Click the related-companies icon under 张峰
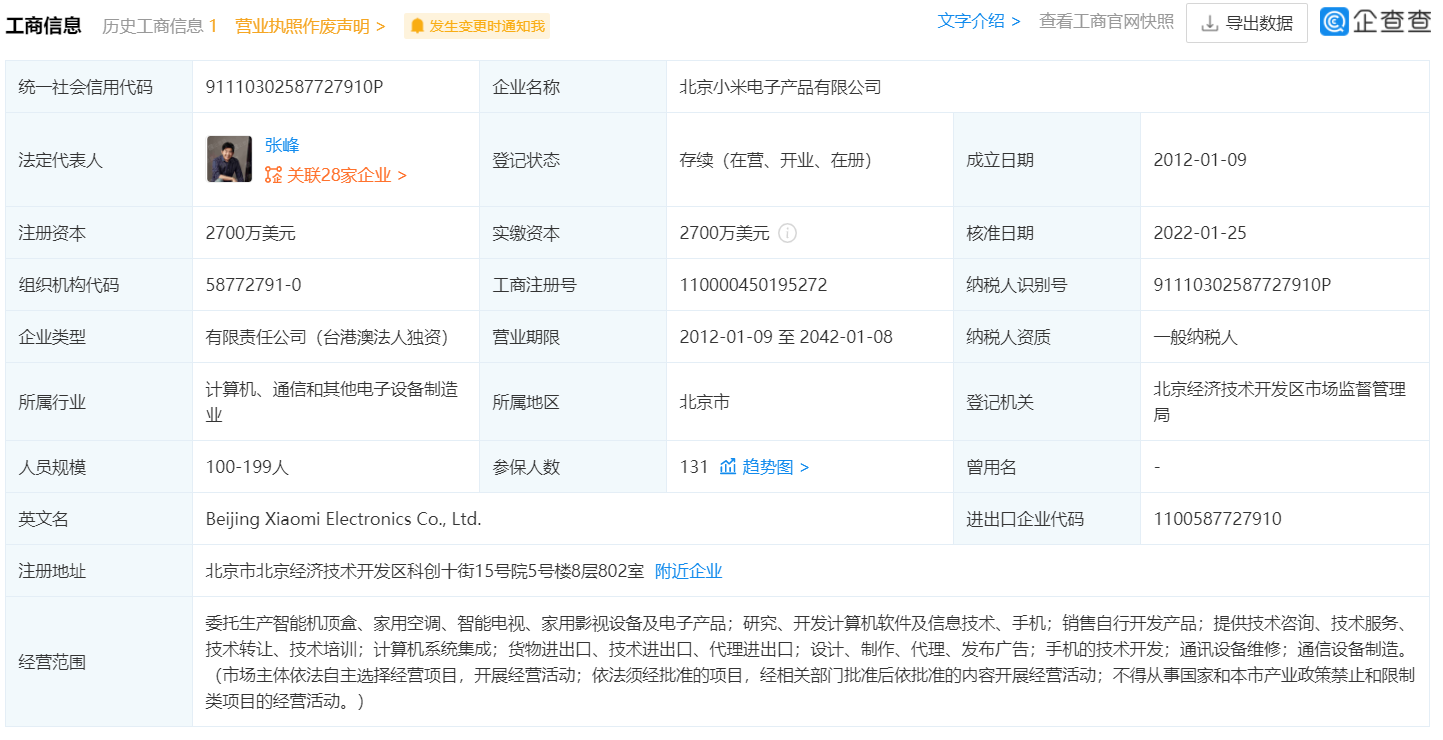 (273, 175)
